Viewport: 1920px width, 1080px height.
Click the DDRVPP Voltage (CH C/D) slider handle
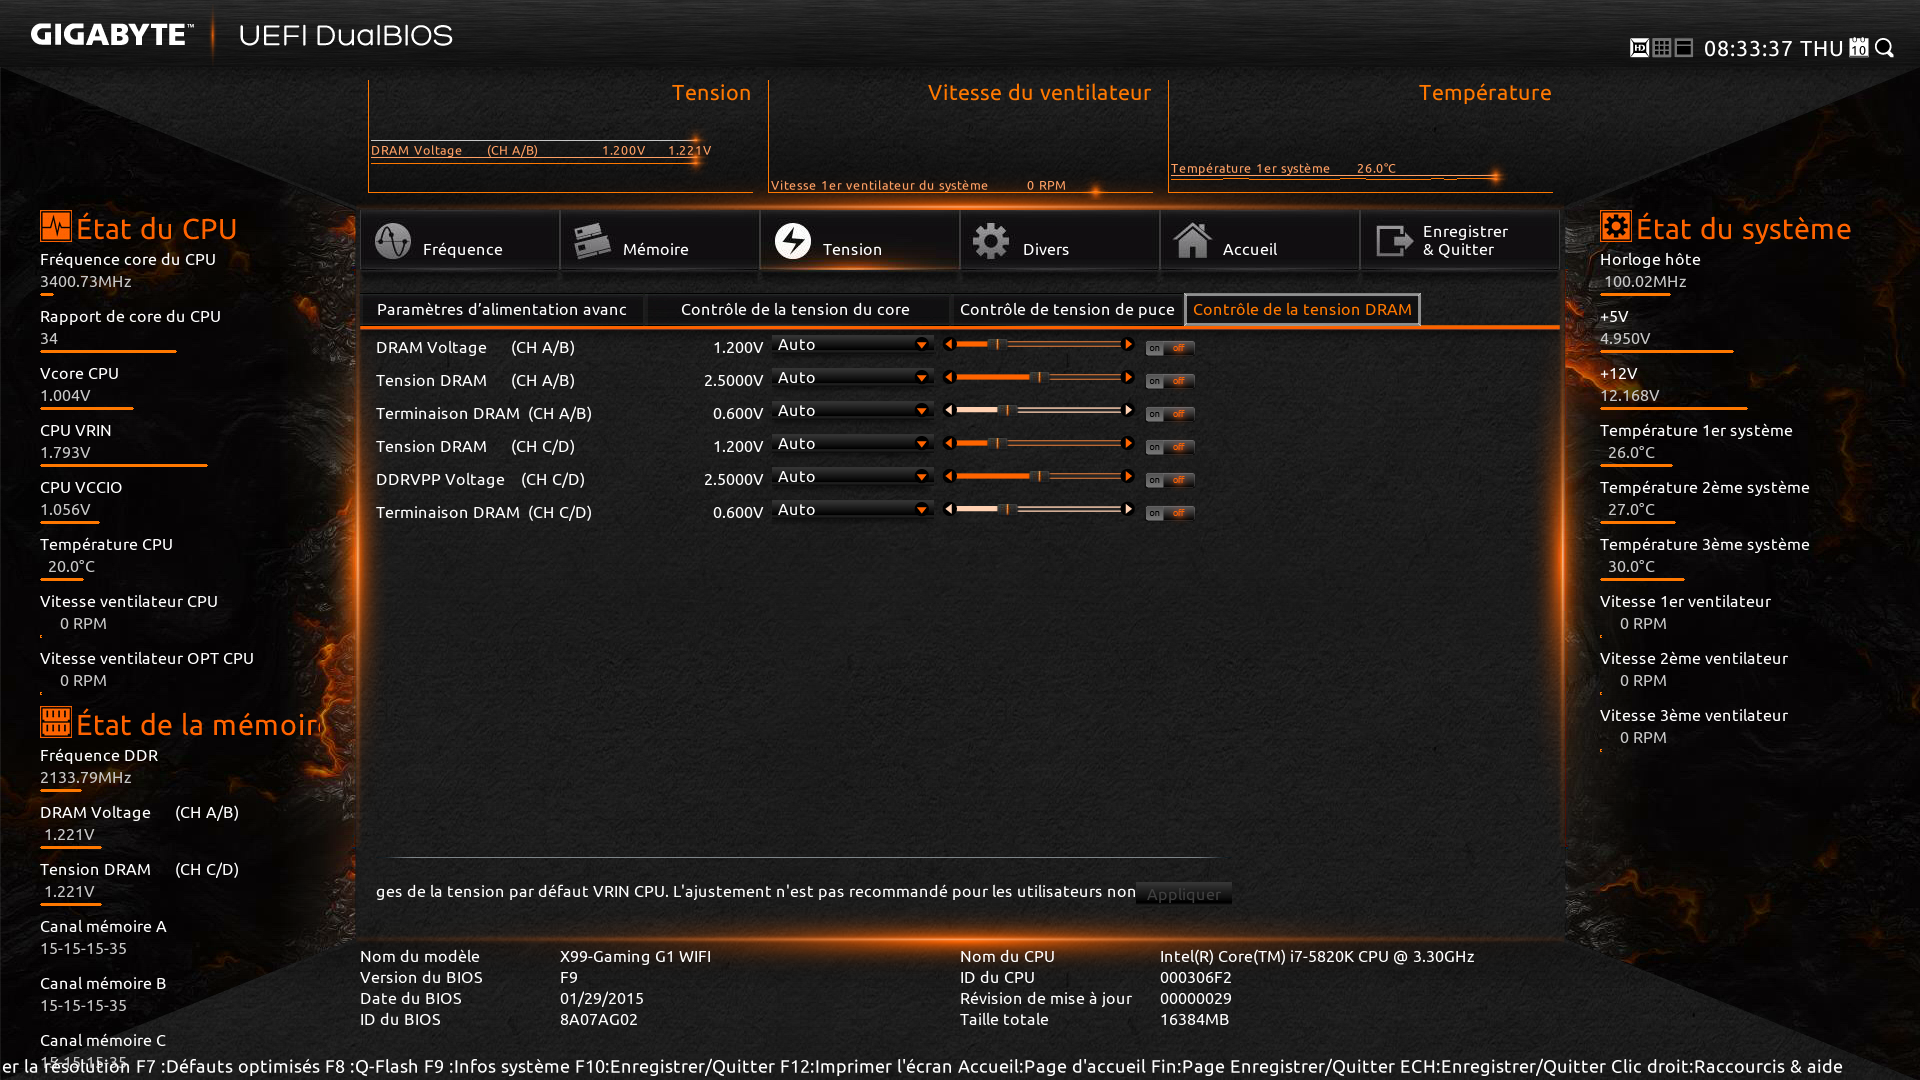point(1039,476)
